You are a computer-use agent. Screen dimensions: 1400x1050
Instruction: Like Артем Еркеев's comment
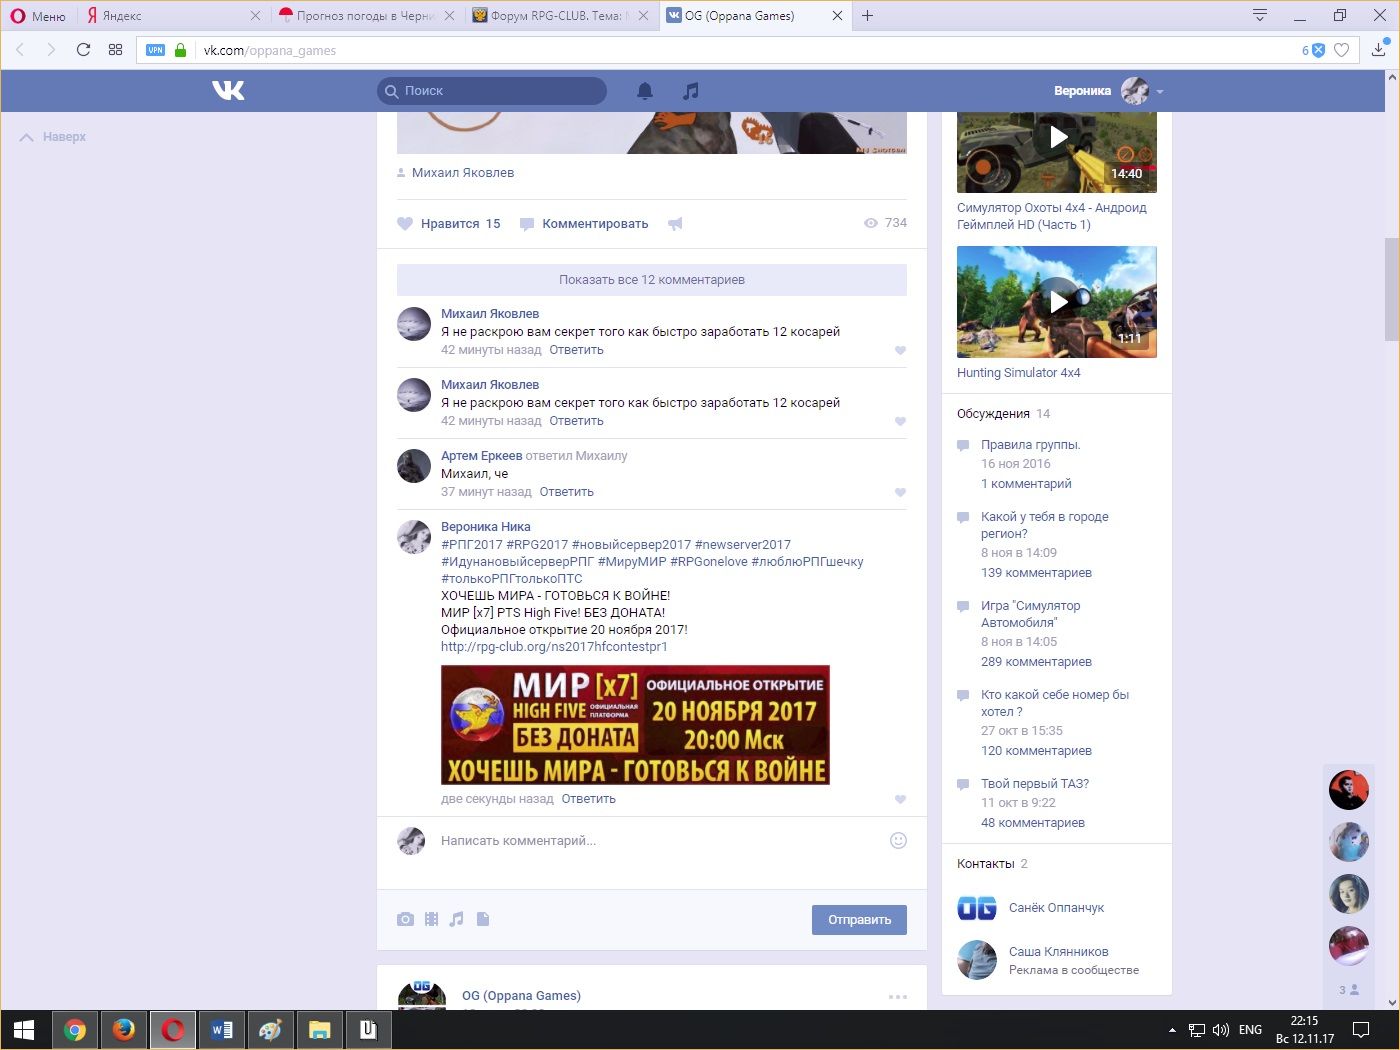[900, 492]
